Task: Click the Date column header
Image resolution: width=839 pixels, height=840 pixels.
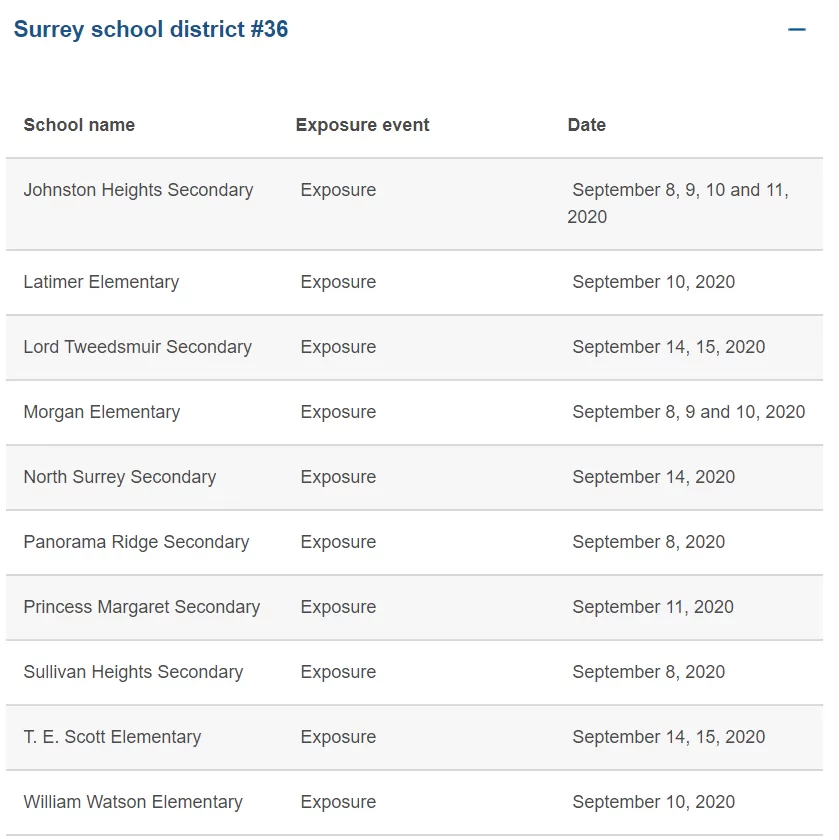Action: coord(587,125)
